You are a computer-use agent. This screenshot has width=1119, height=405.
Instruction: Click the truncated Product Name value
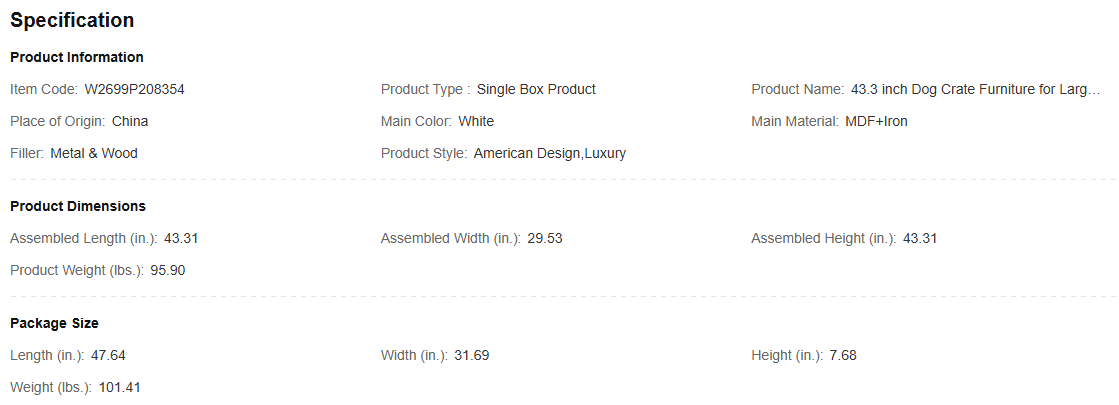[976, 89]
